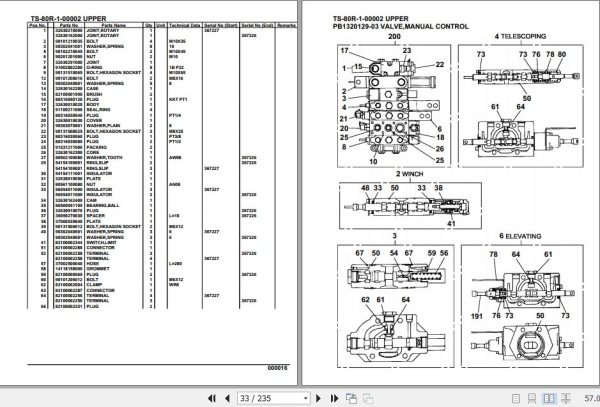Screen dimensions: 600x407
Task: Go to the previous page
Action: pos(228,398)
